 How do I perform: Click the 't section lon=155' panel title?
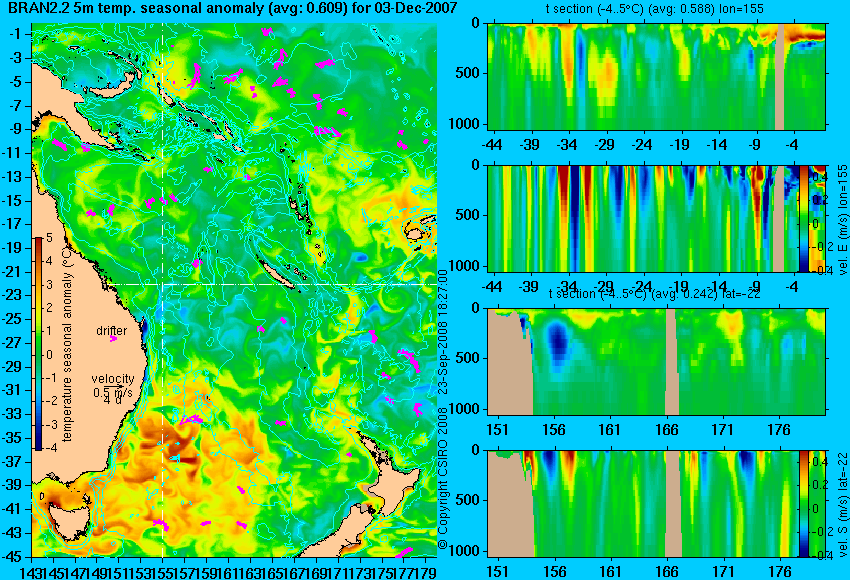pyautogui.click(x=655, y=9)
